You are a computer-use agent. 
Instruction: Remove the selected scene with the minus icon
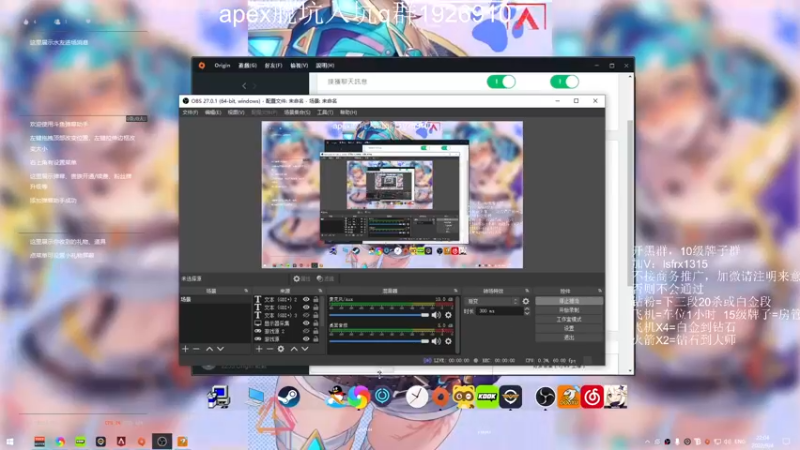(x=196, y=349)
